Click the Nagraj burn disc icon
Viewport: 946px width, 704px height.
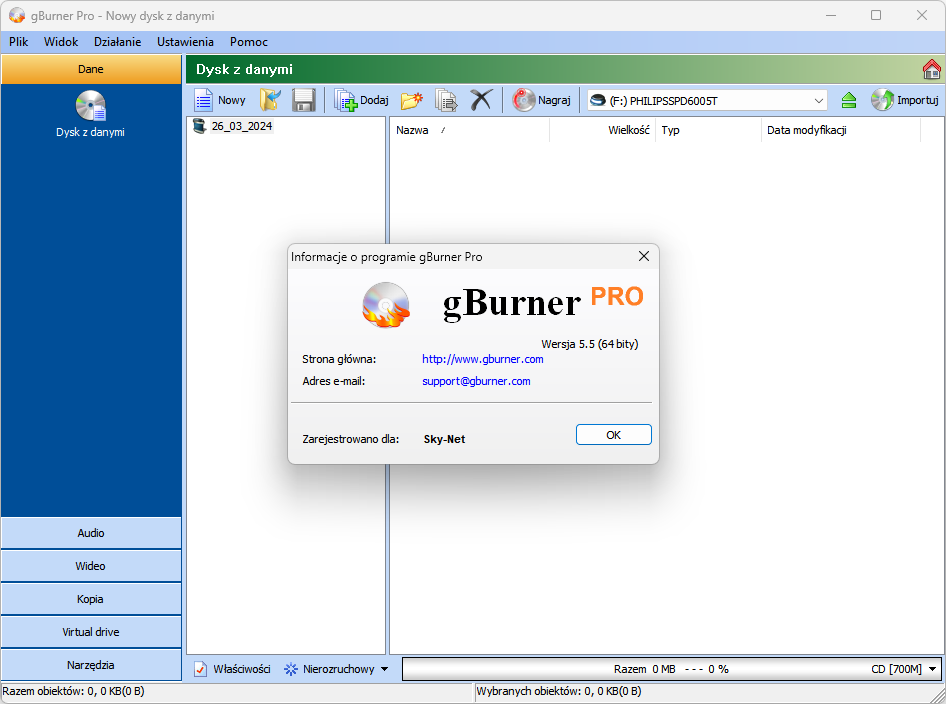tap(524, 100)
